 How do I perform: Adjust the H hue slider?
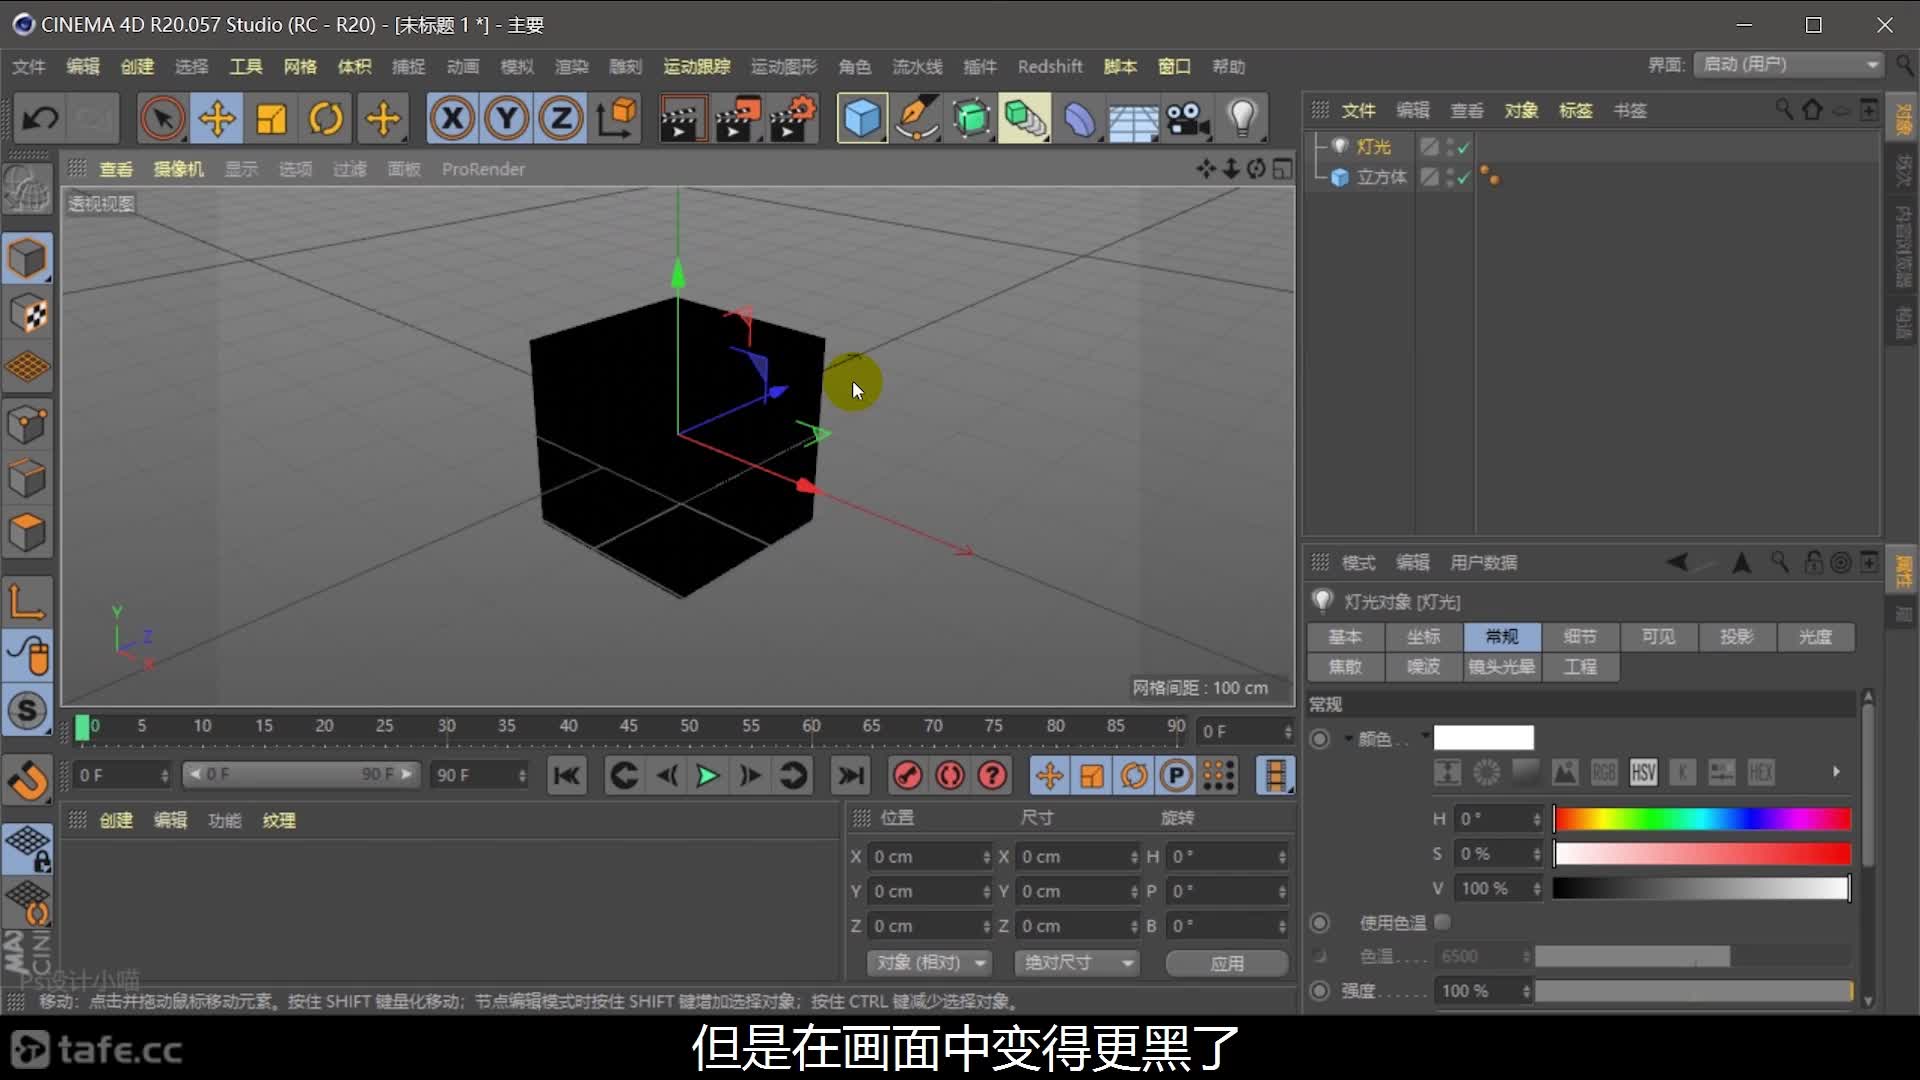[1701, 819]
